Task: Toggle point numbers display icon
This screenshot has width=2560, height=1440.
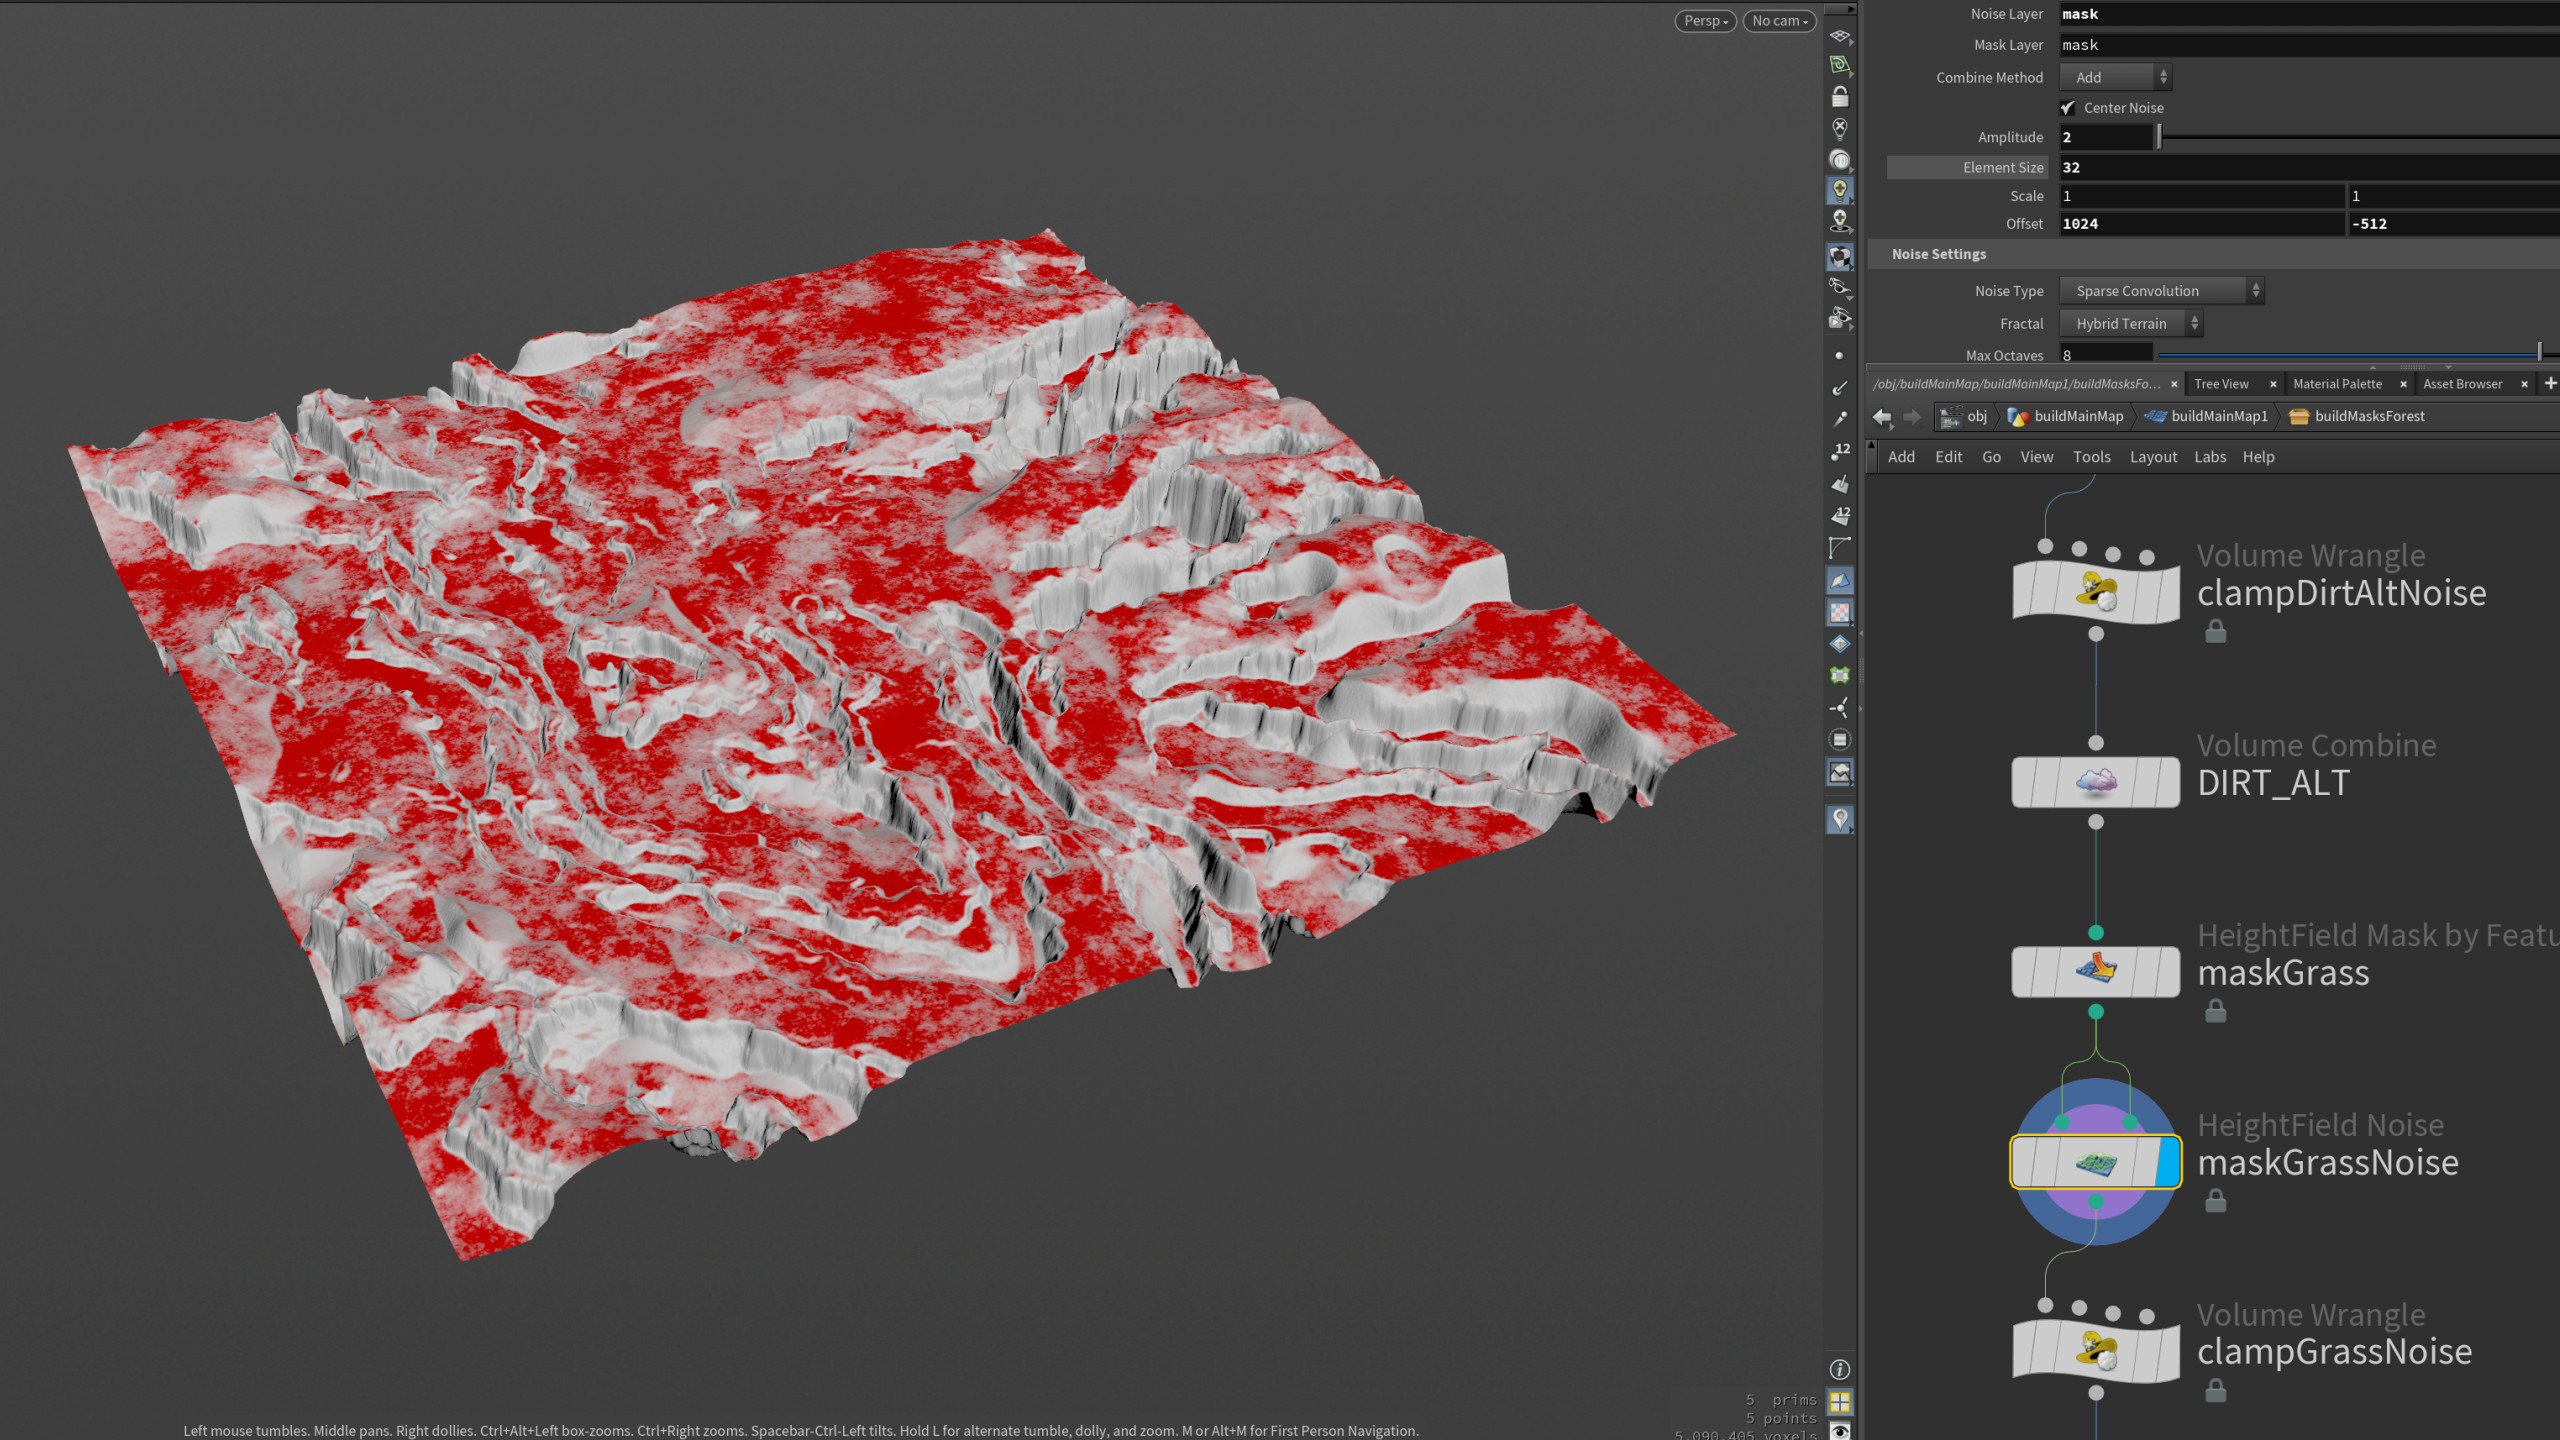Action: 1840,452
